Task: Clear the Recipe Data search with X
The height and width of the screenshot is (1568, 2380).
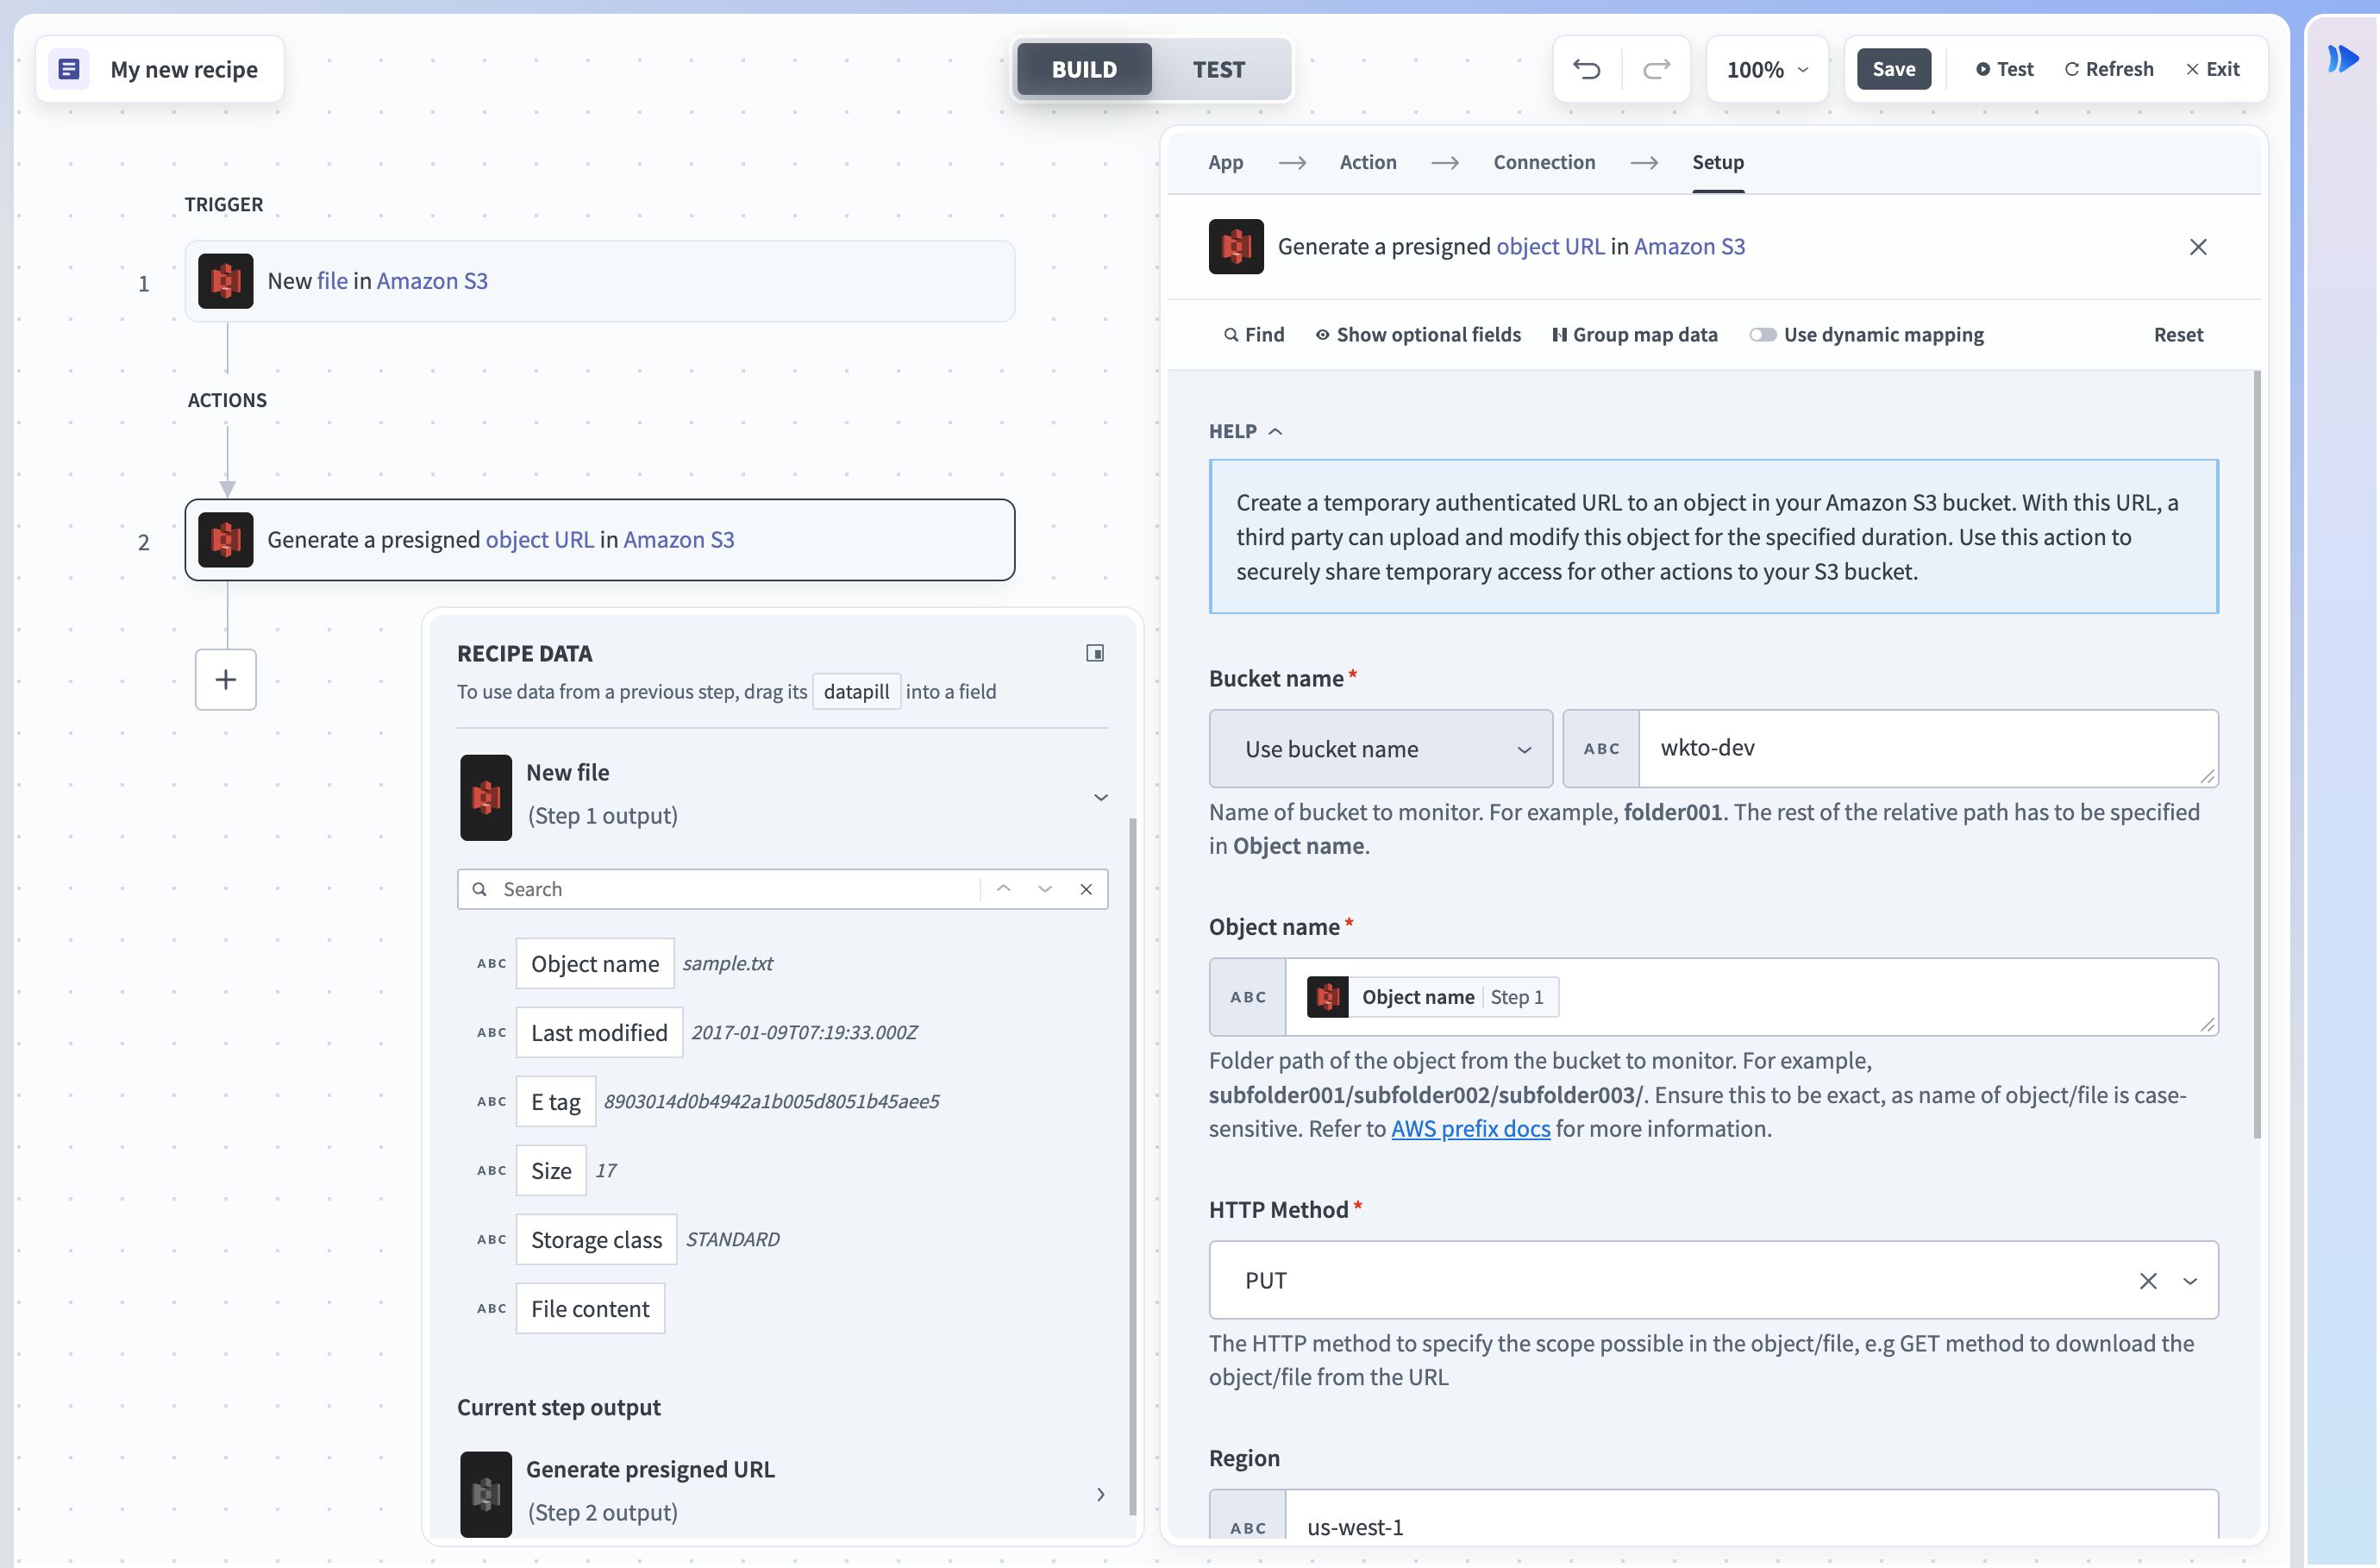Action: (1086, 889)
